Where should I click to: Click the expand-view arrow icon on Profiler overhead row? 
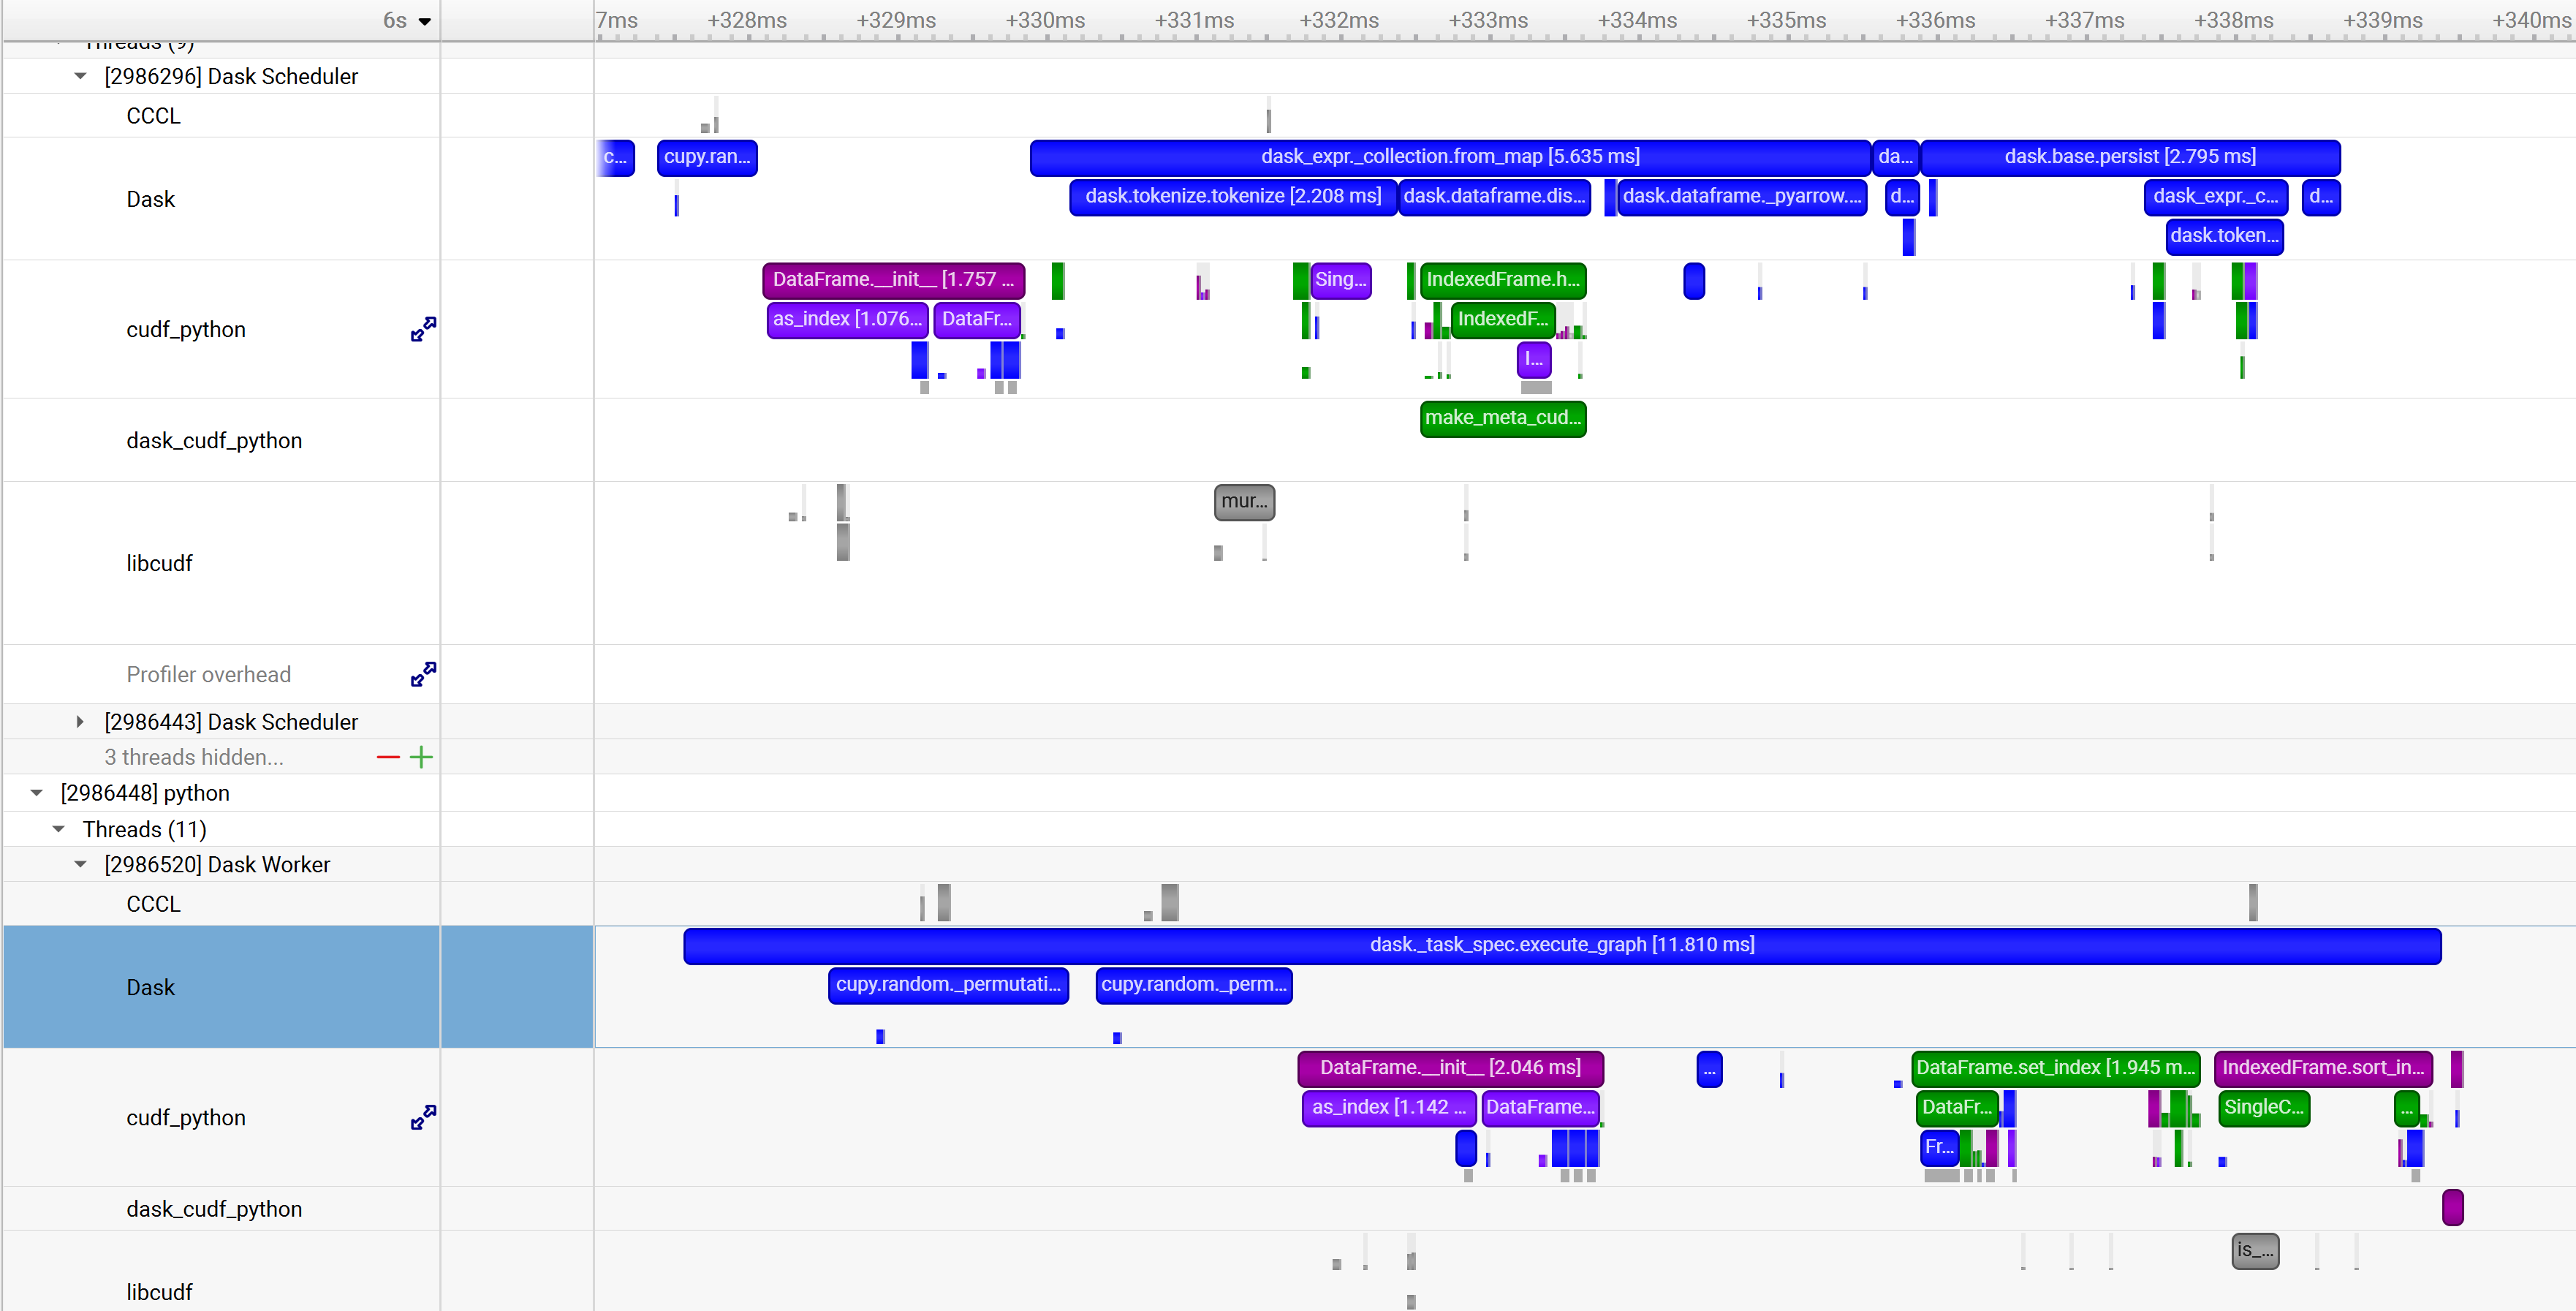(x=423, y=674)
